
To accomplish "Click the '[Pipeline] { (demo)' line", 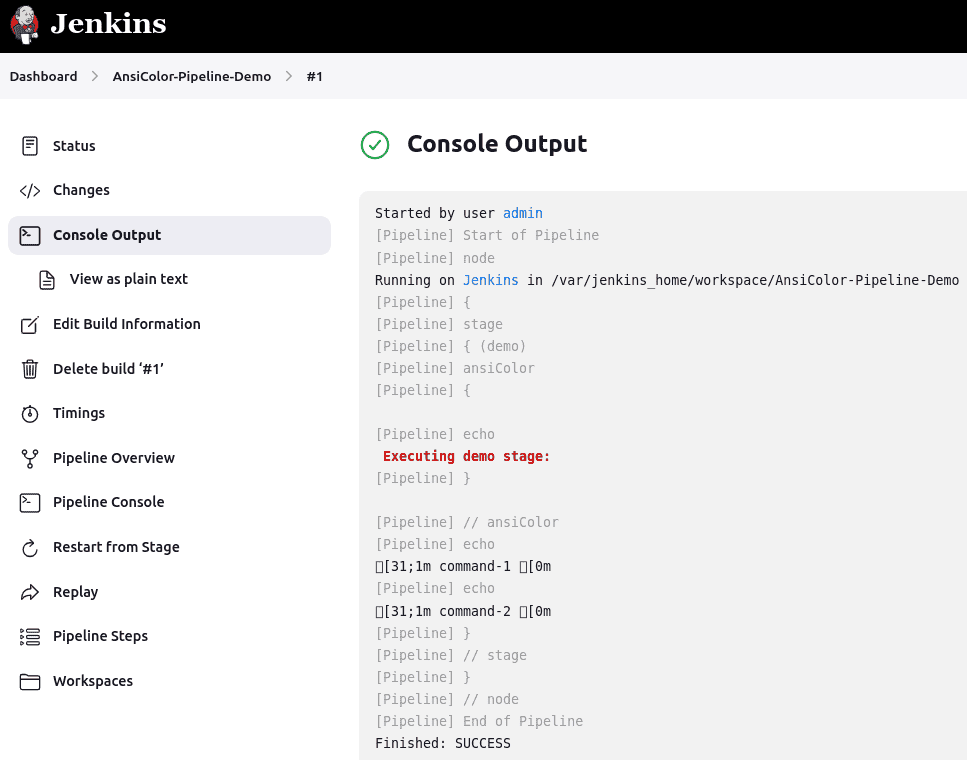I will click(451, 346).
